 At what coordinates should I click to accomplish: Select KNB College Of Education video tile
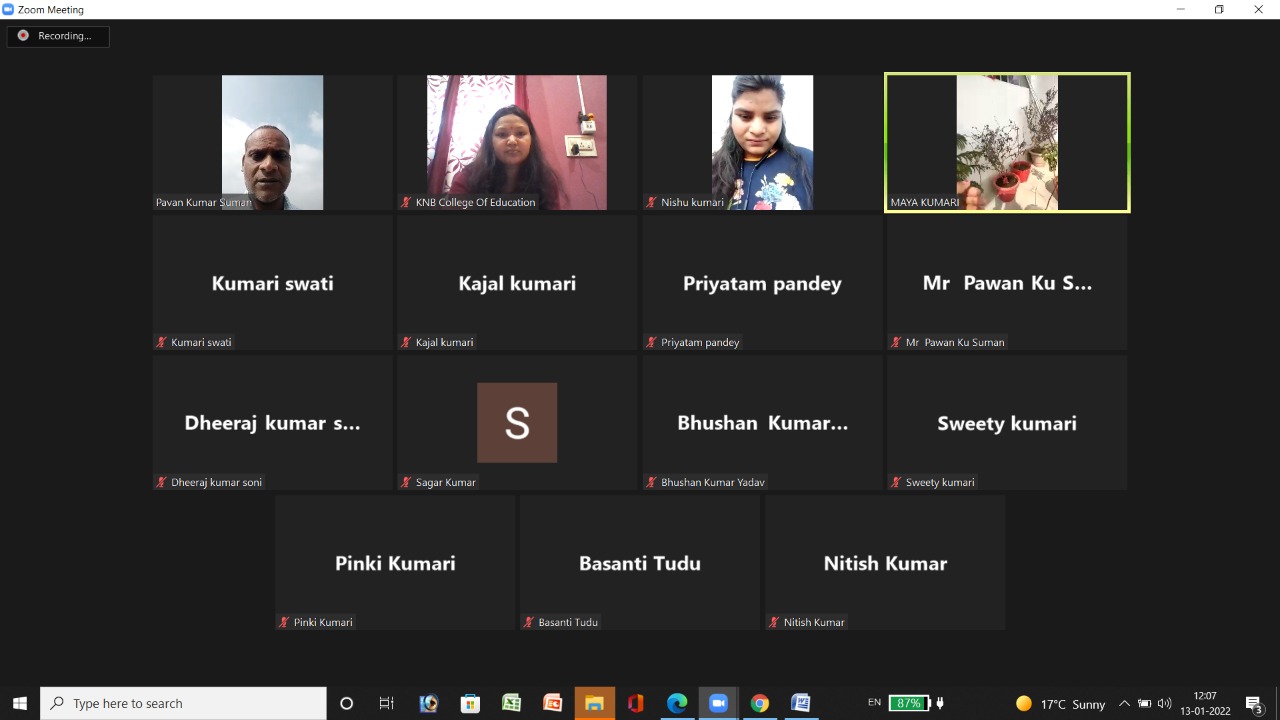tap(517, 142)
